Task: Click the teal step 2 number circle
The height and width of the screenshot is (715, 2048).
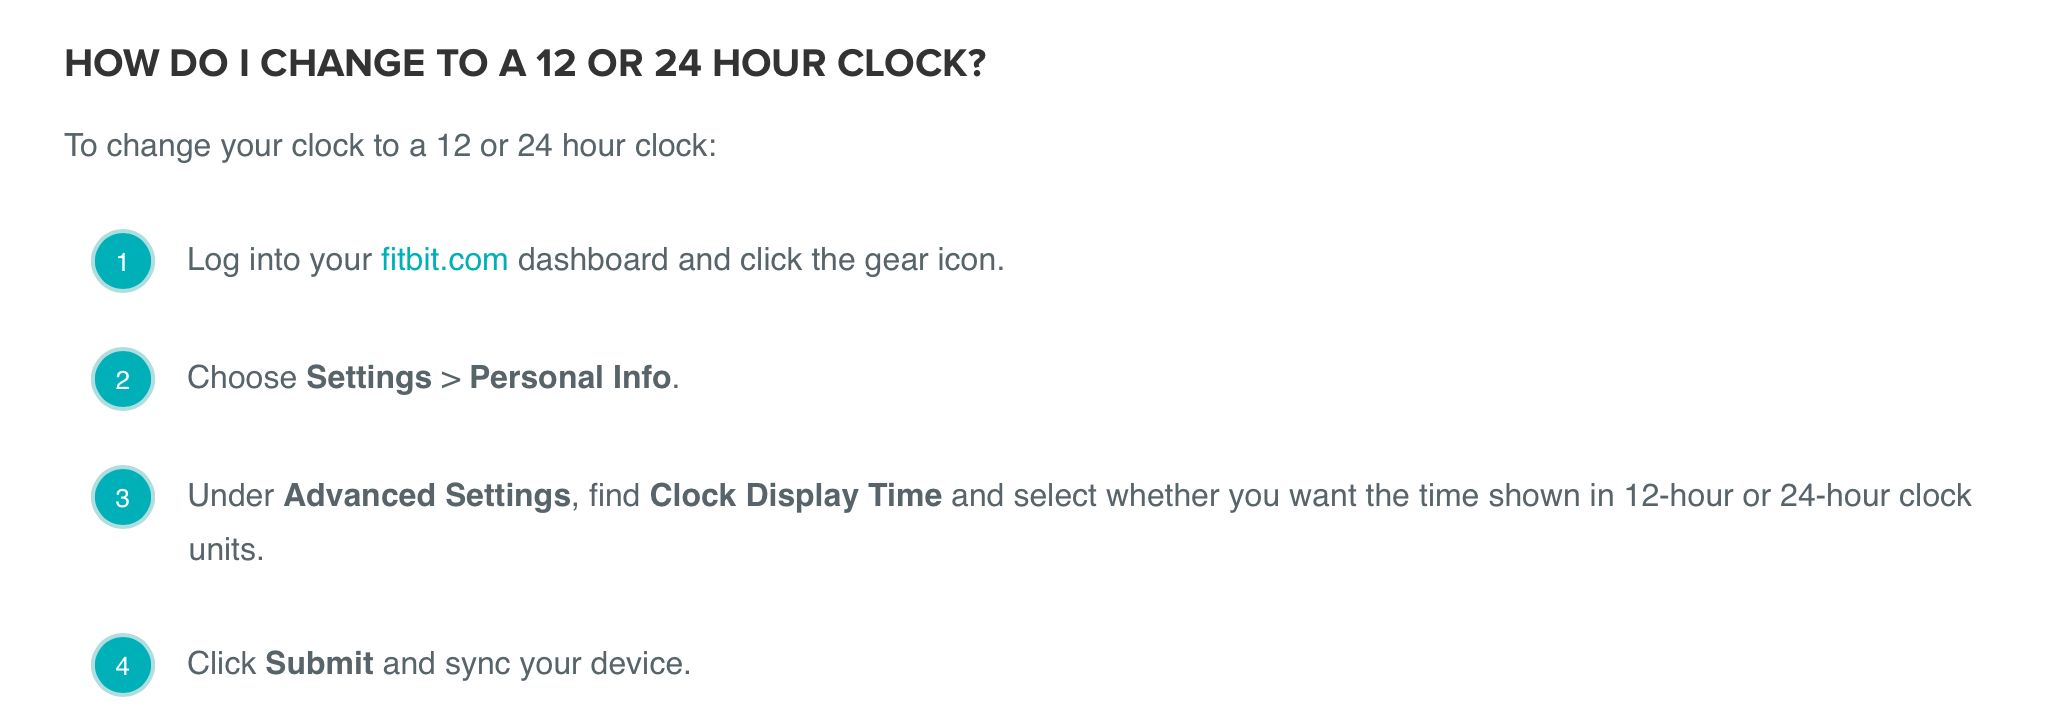Action: click(x=122, y=379)
